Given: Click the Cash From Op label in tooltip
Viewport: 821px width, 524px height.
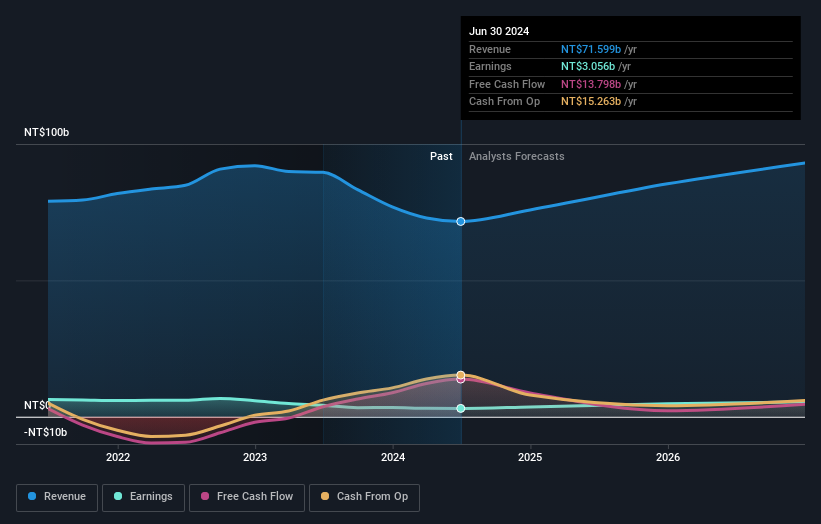Looking at the screenshot, I should click(x=504, y=102).
